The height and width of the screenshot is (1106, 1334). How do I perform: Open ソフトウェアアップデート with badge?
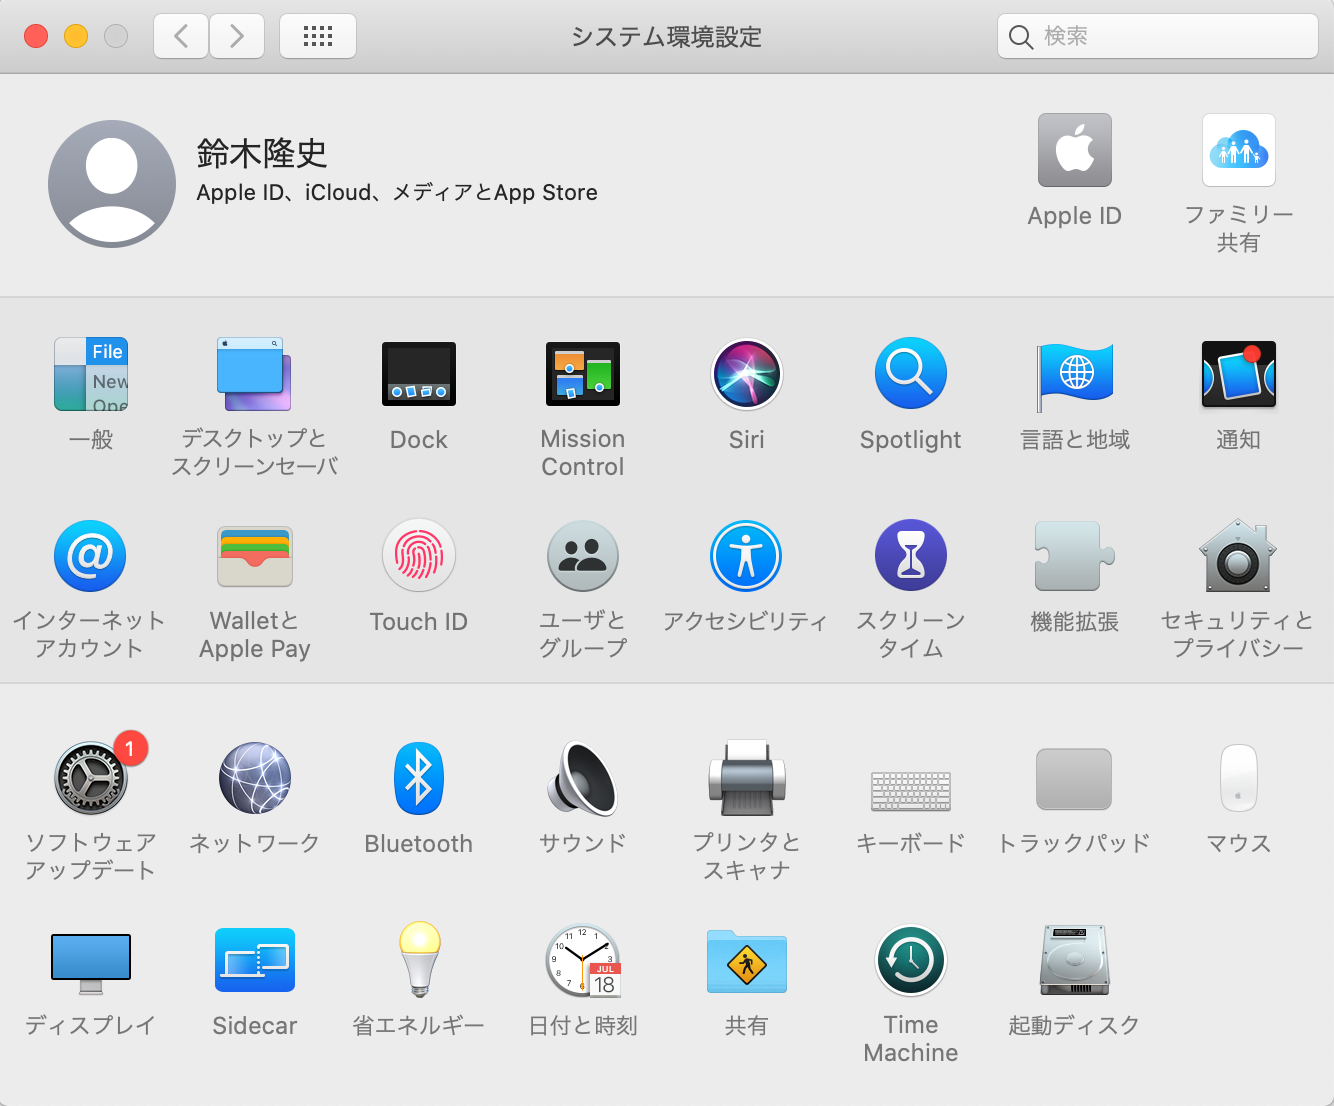tap(90, 779)
